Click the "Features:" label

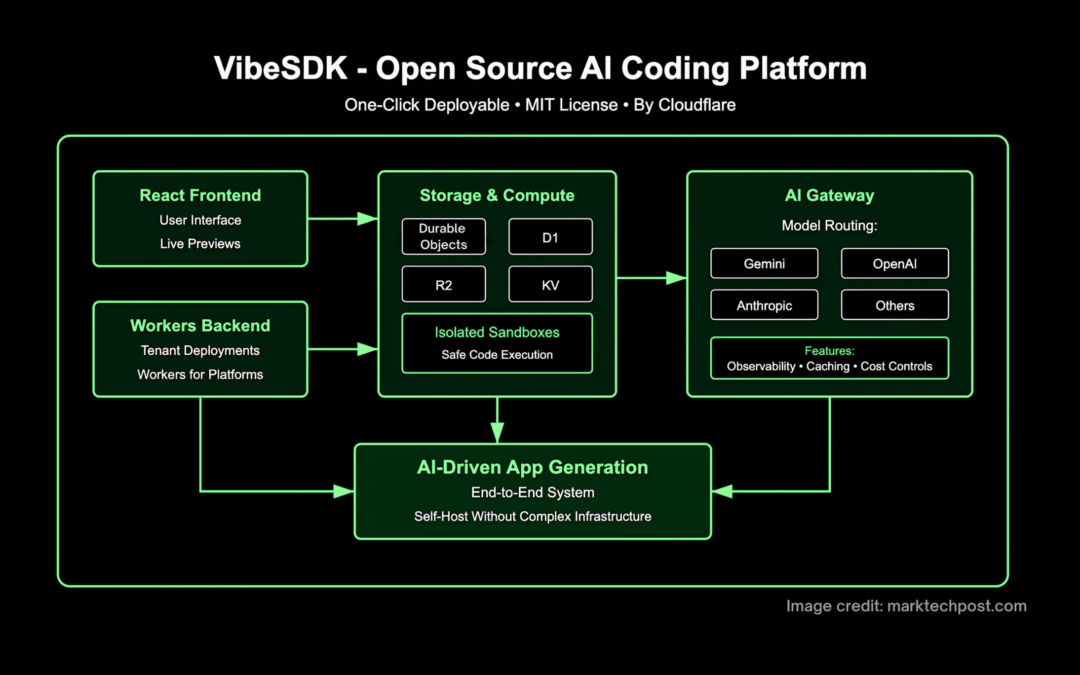pyautogui.click(x=829, y=351)
